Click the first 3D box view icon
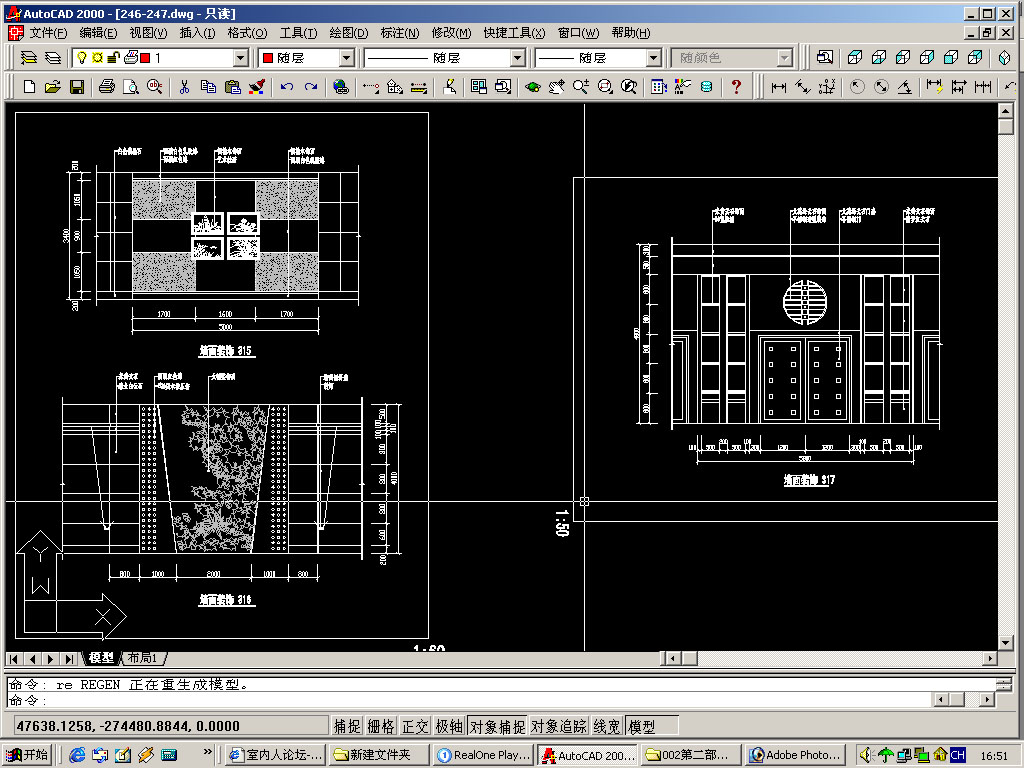The image size is (1024, 768). pos(855,58)
